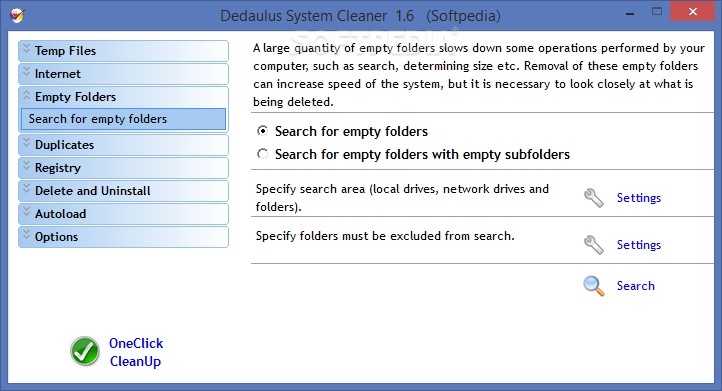The height and width of the screenshot is (391, 722).
Task: Select 'Search for empty folders' radio button
Action: click(x=262, y=131)
